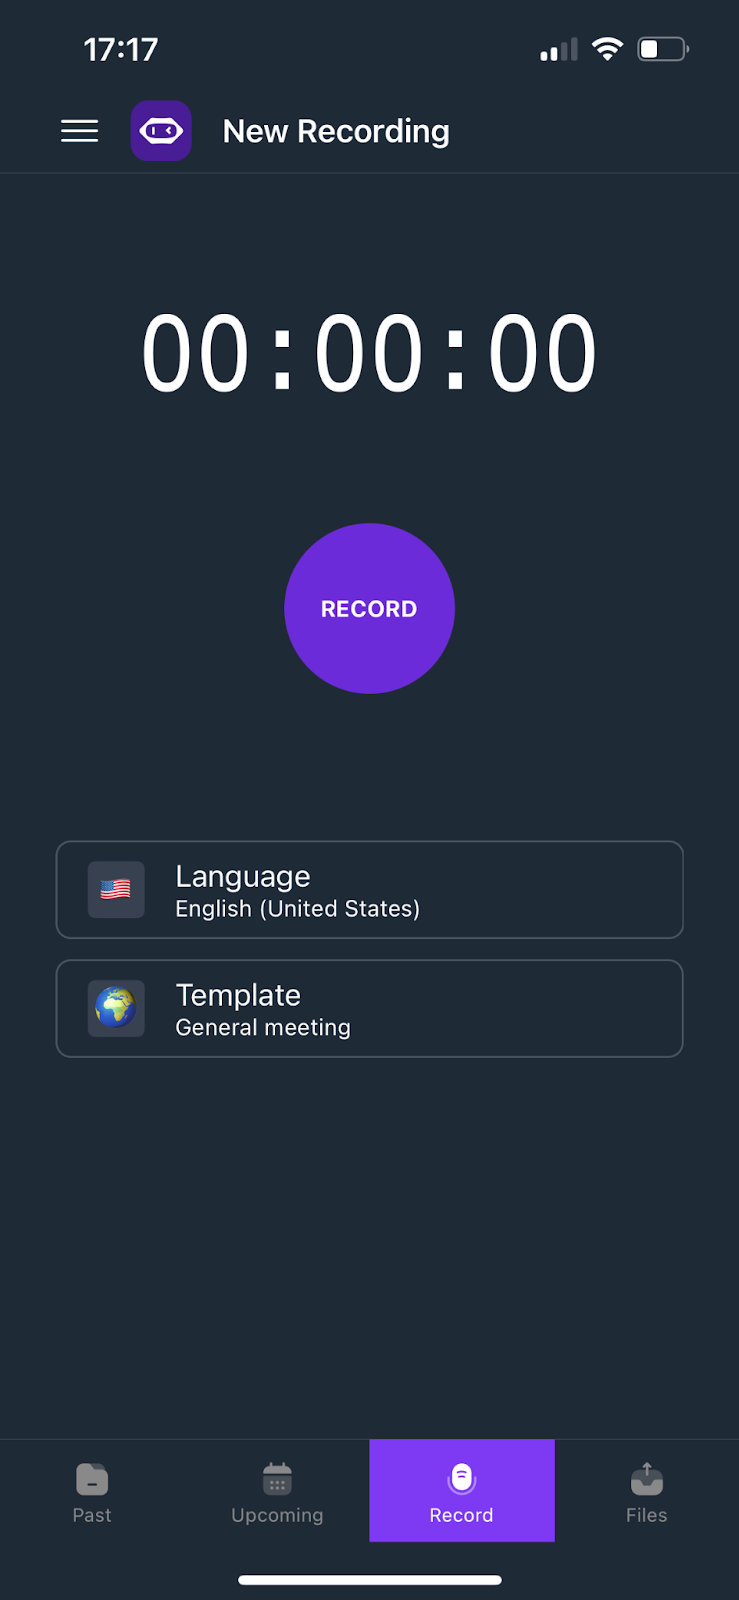Tap "English (United States)" text
739x1600 pixels.
tap(297, 909)
